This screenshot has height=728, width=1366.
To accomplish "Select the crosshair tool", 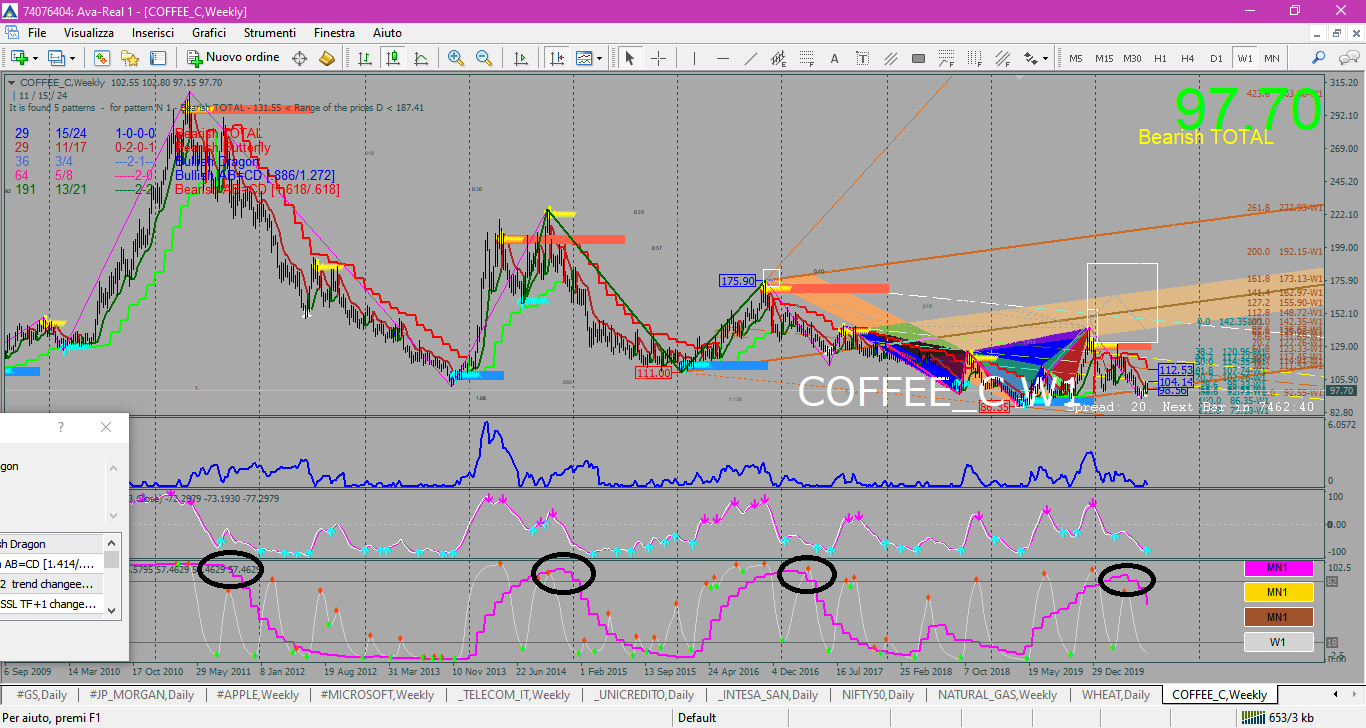I will [x=658, y=58].
